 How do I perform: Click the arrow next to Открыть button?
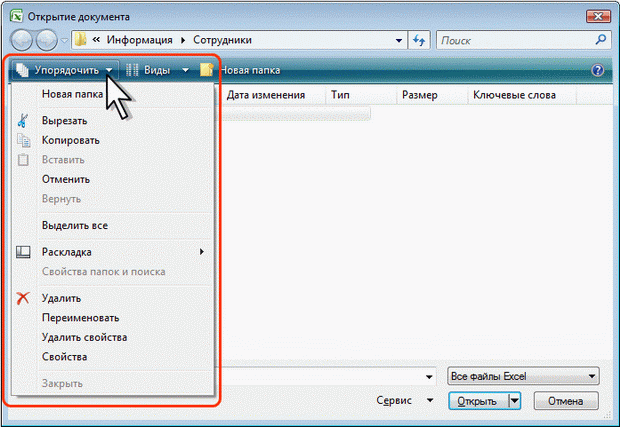pos(515,401)
